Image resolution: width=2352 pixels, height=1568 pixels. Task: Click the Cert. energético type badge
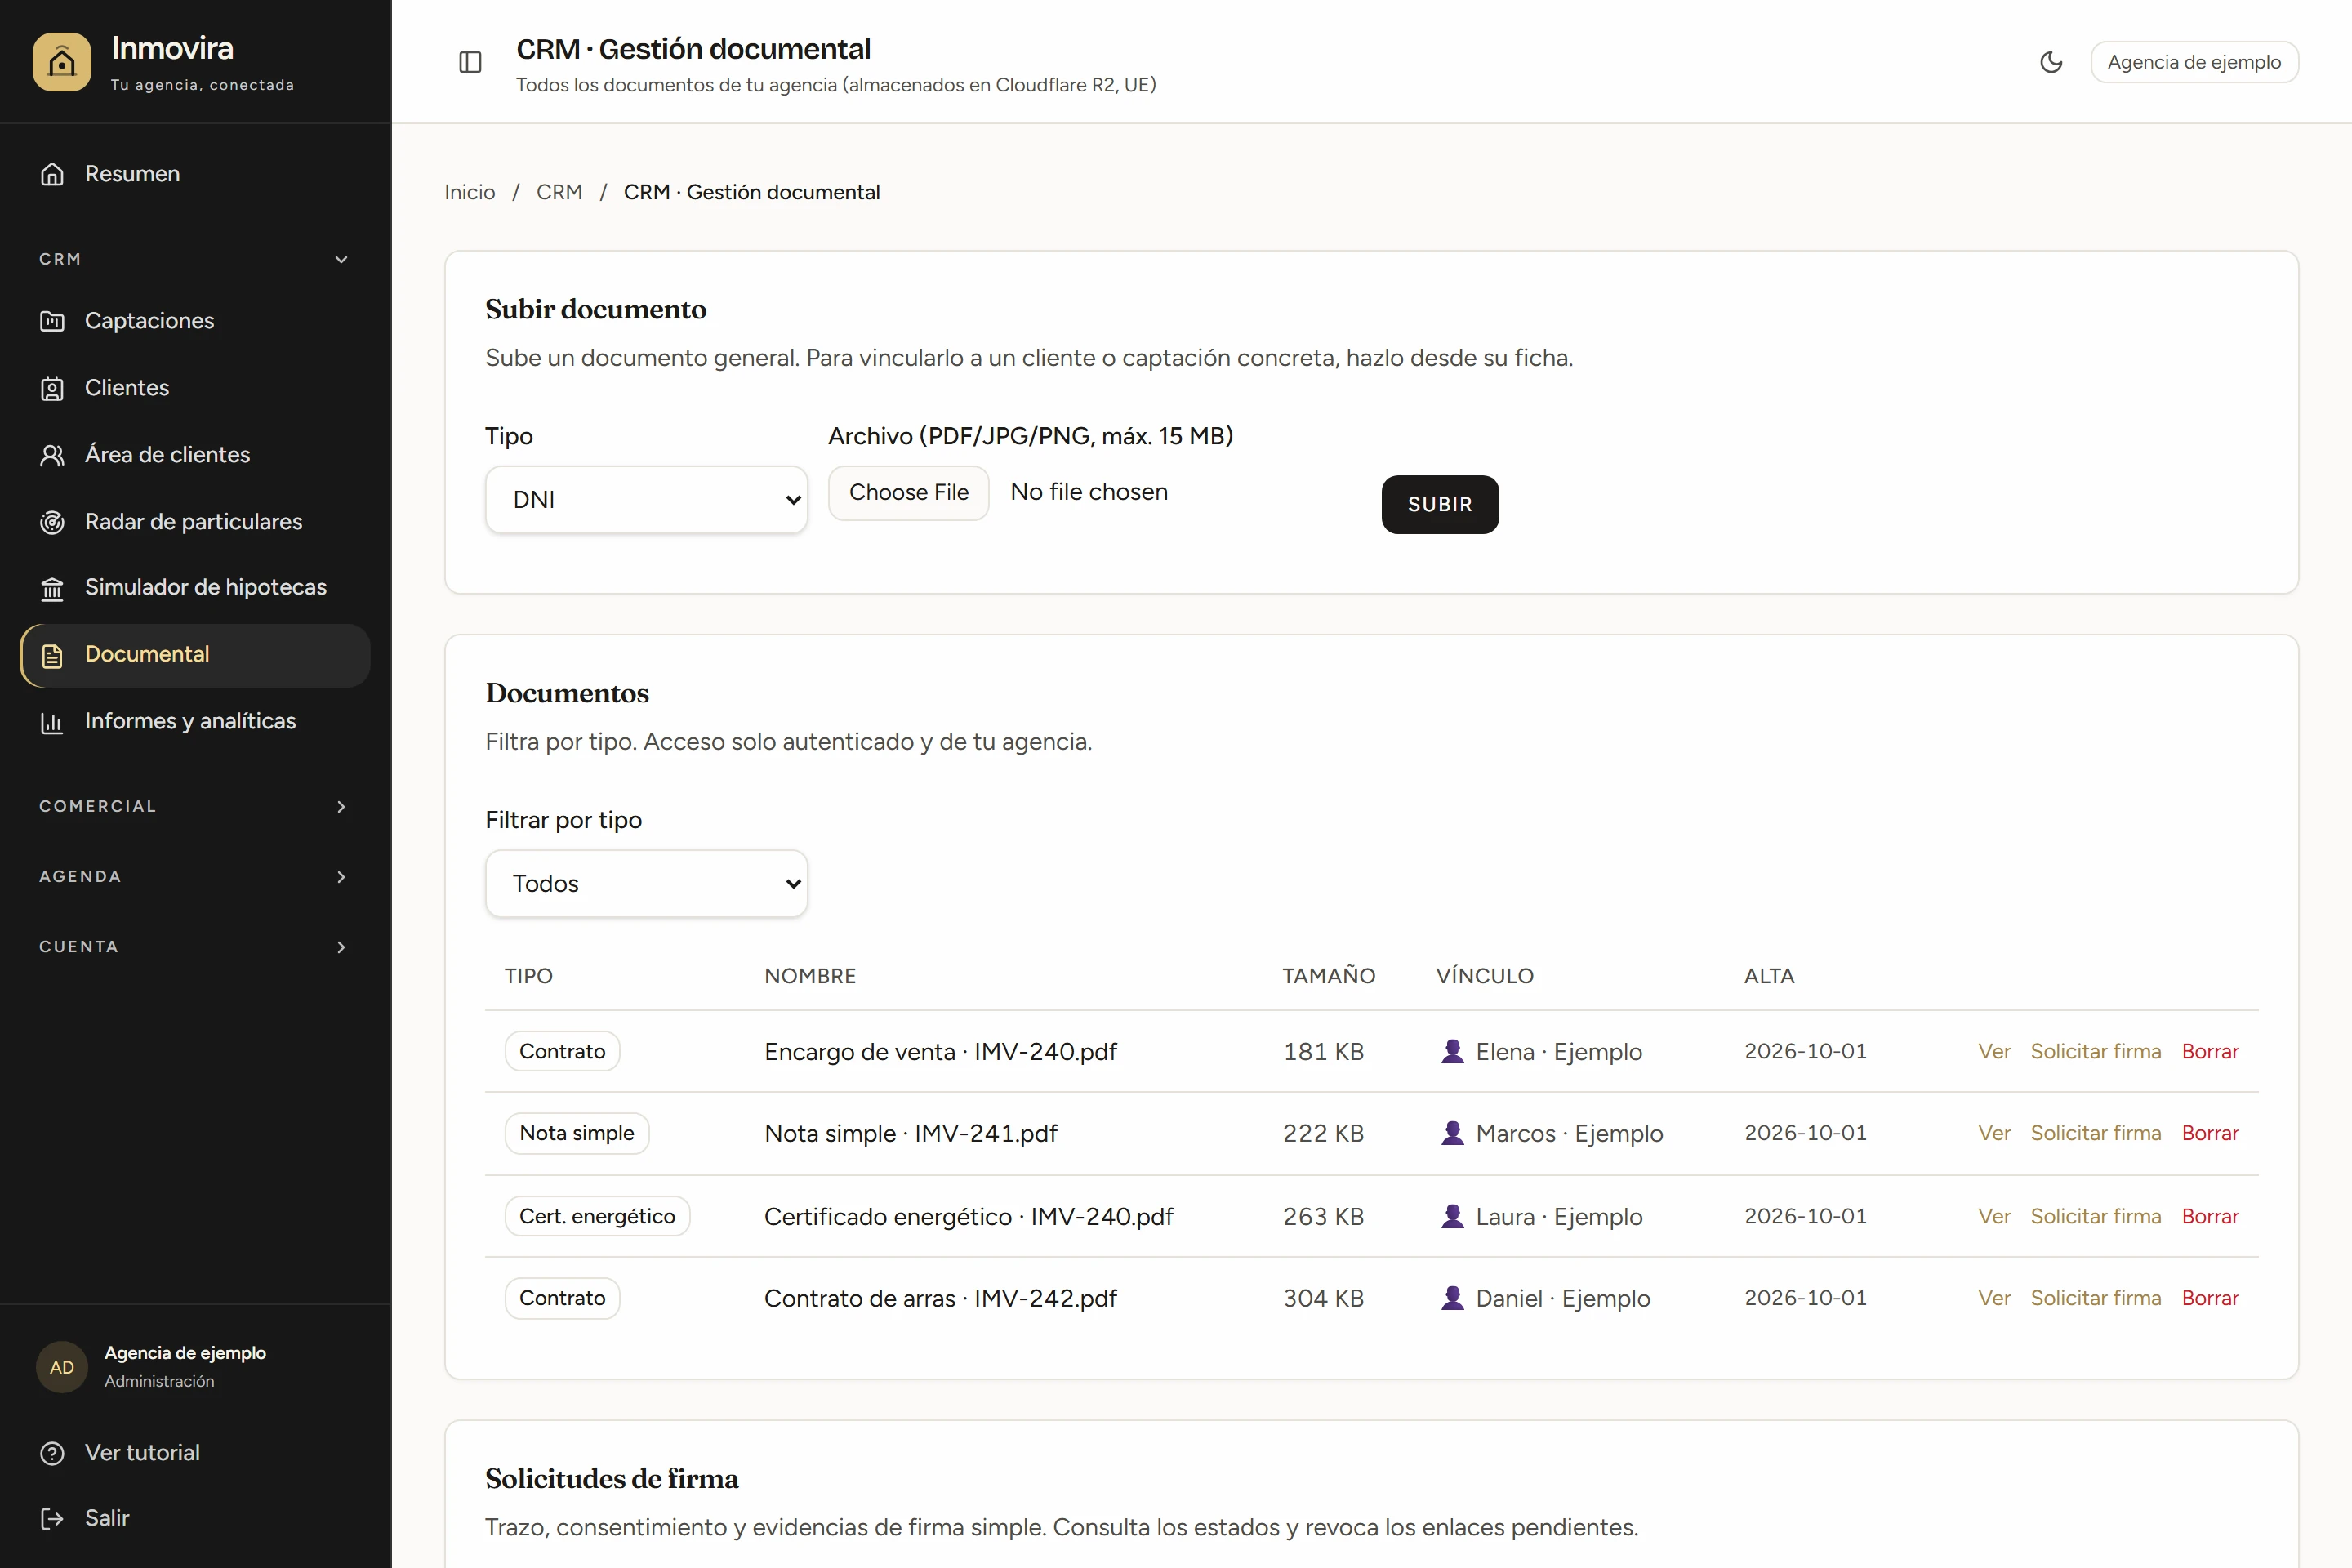(x=597, y=1216)
